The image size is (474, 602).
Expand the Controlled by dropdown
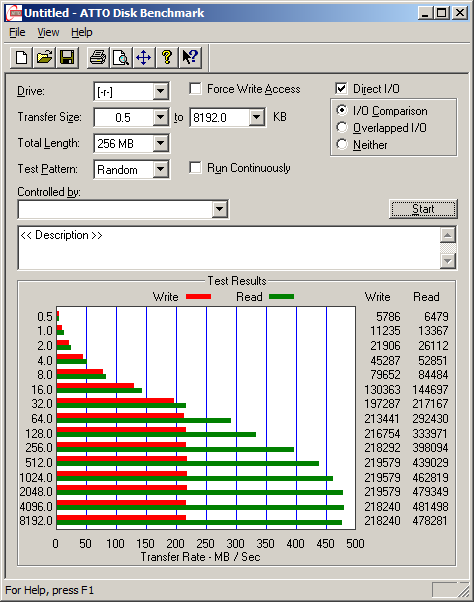click(220, 209)
